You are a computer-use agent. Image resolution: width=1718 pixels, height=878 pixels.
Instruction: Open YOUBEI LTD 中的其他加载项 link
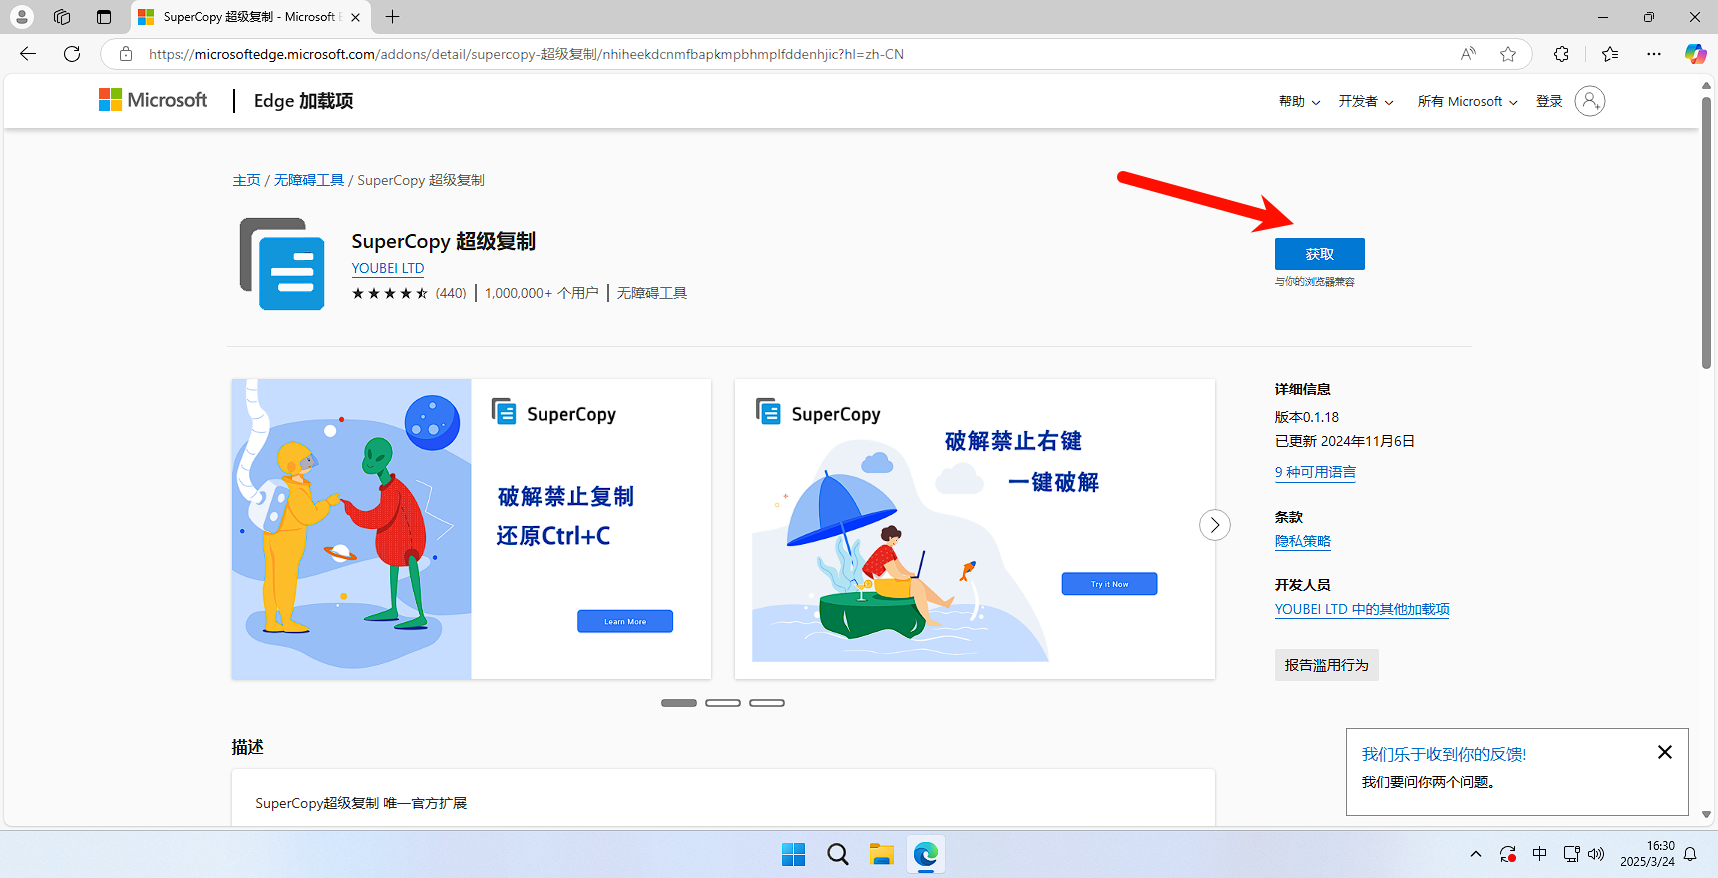coord(1362,609)
